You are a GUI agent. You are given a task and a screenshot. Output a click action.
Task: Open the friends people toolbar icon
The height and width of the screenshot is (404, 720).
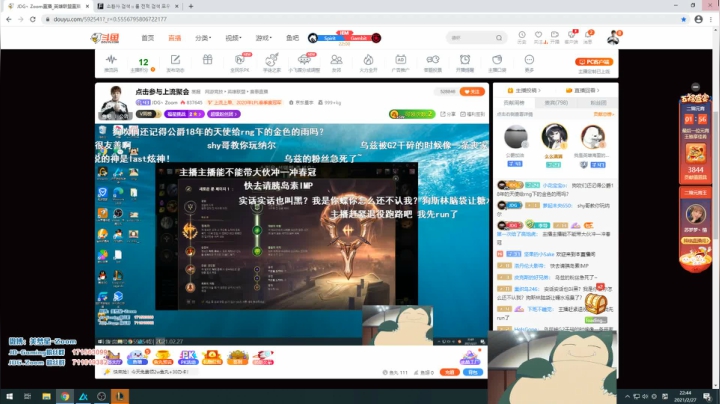336,62
